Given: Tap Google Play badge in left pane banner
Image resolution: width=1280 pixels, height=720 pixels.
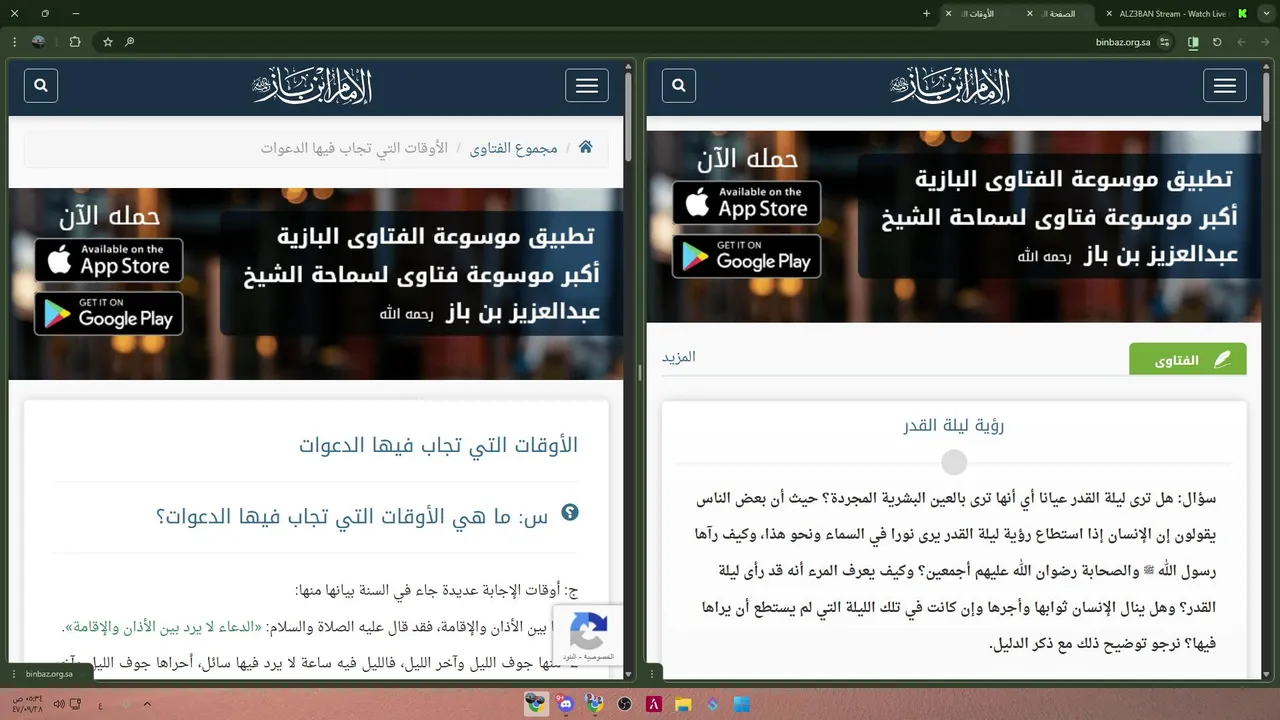Looking at the screenshot, I should pyautogui.click(x=109, y=313).
